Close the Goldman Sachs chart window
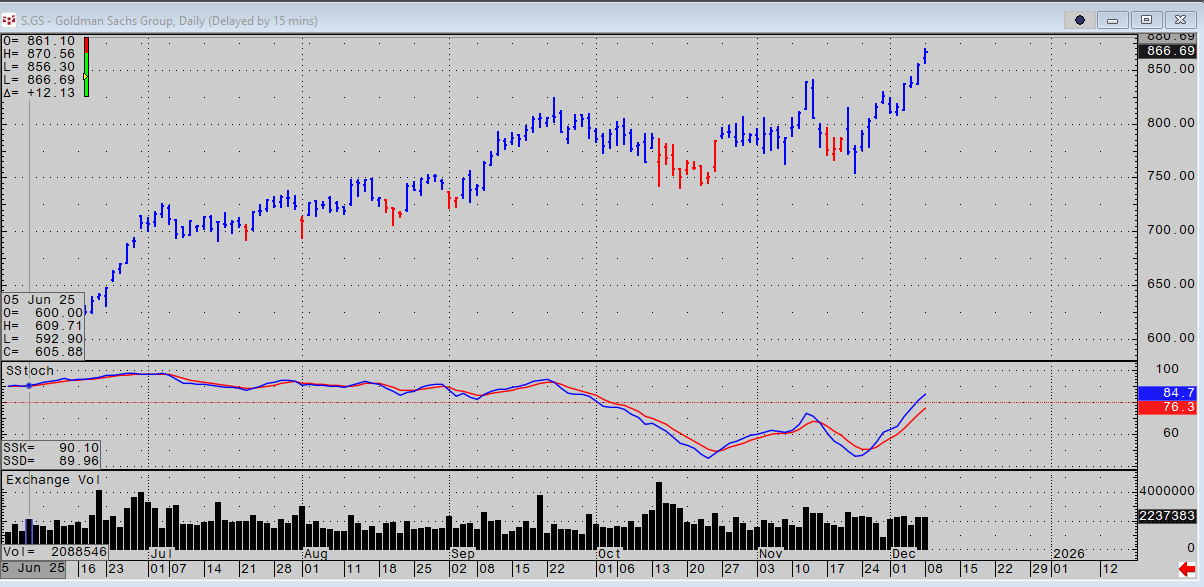 (1180, 19)
